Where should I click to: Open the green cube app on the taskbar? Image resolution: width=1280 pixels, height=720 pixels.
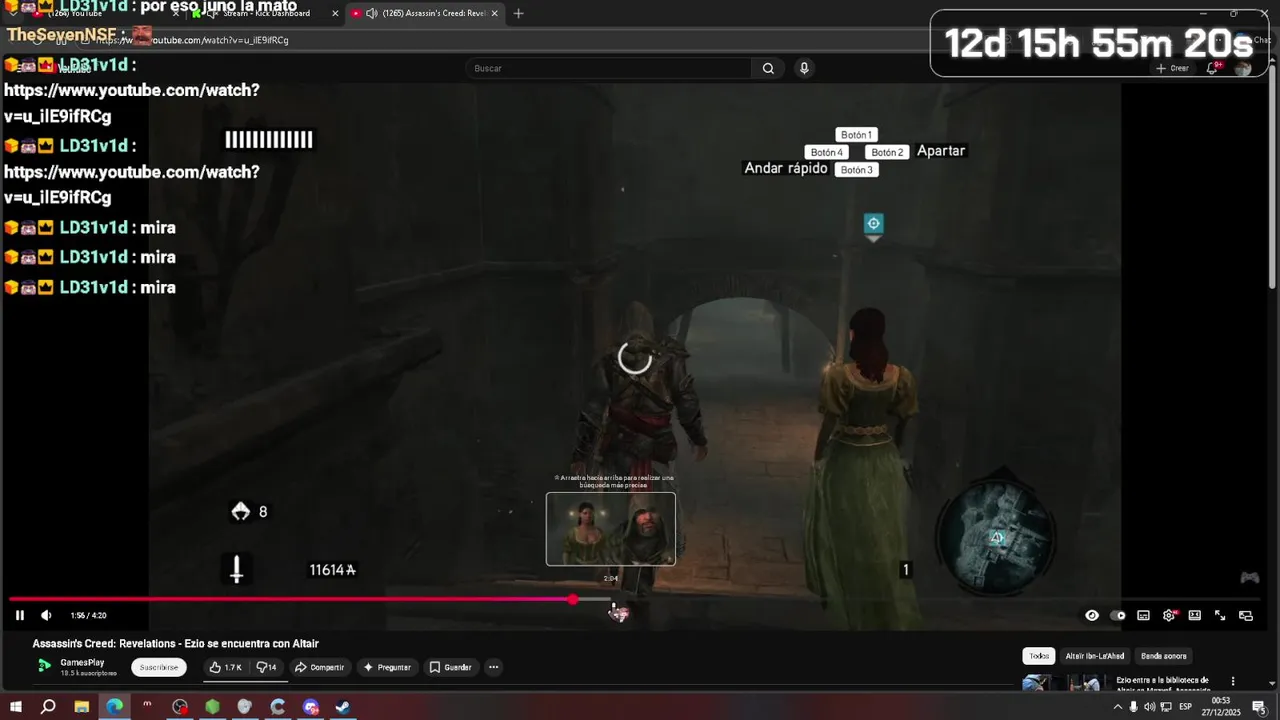(x=212, y=707)
